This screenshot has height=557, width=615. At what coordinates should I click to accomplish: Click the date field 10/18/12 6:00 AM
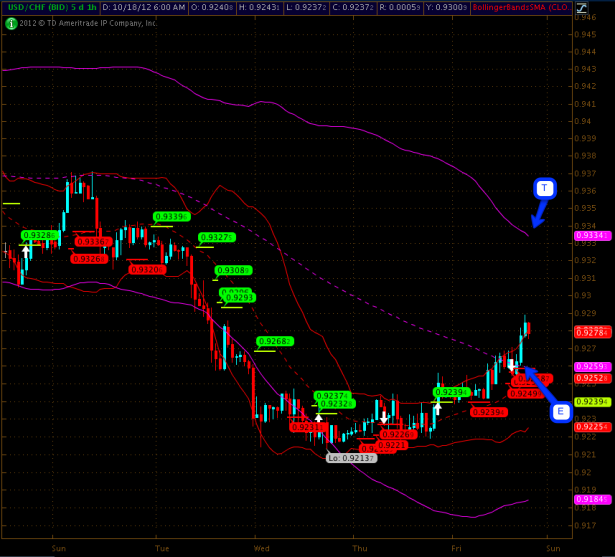click(x=143, y=7)
